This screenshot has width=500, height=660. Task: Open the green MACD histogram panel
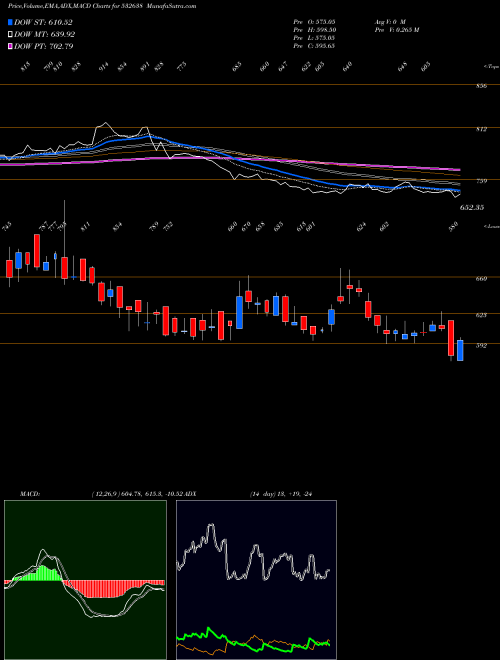pos(85,580)
